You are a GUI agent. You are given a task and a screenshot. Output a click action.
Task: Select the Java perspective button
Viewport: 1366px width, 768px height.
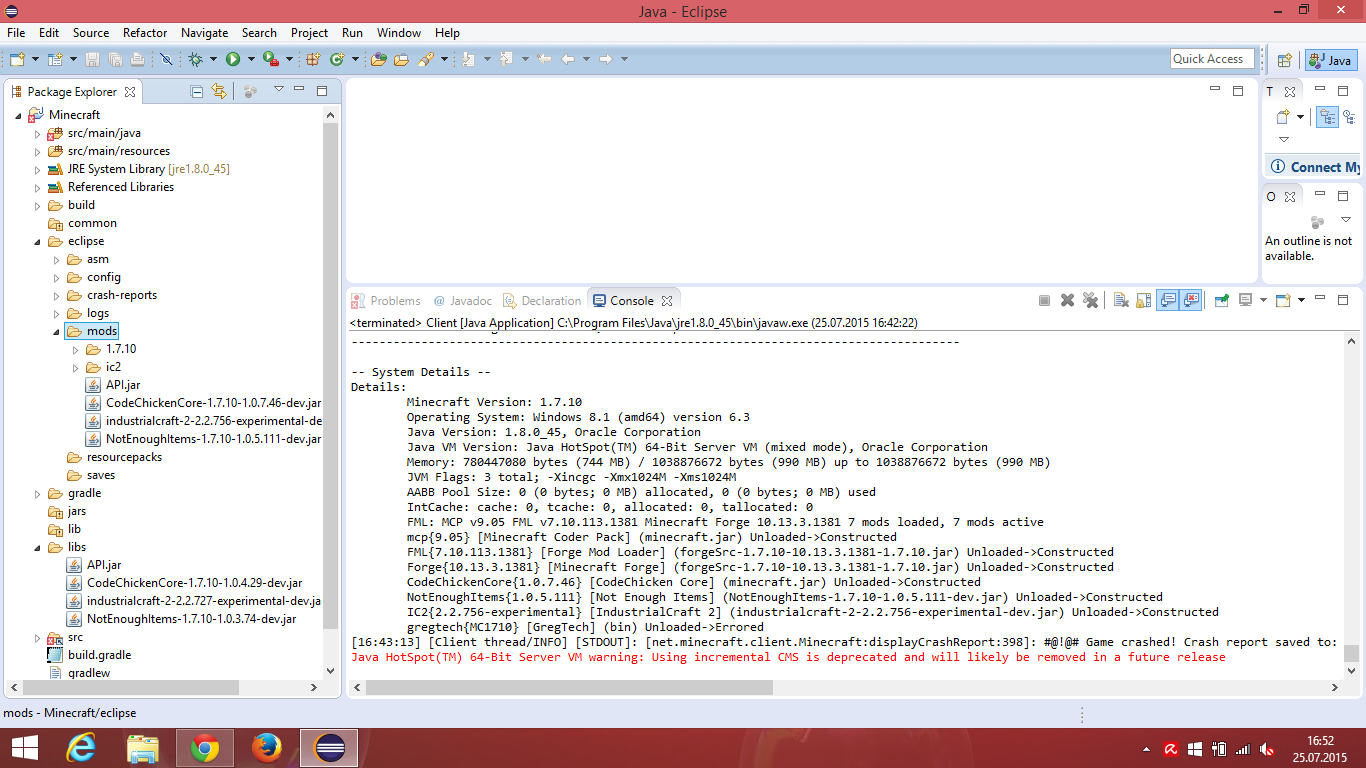pyautogui.click(x=1330, y=60)
